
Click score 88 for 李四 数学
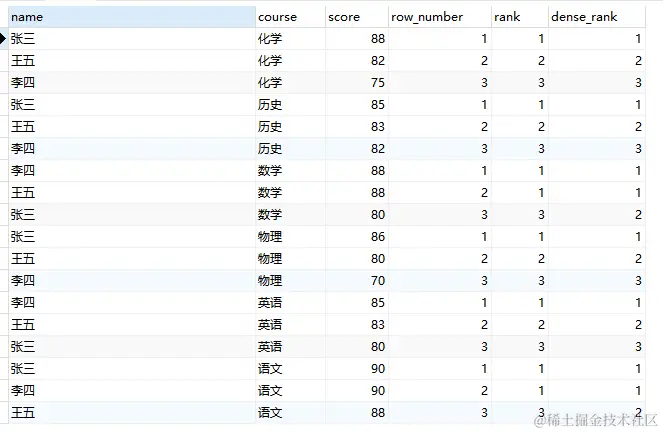[356, 171]
